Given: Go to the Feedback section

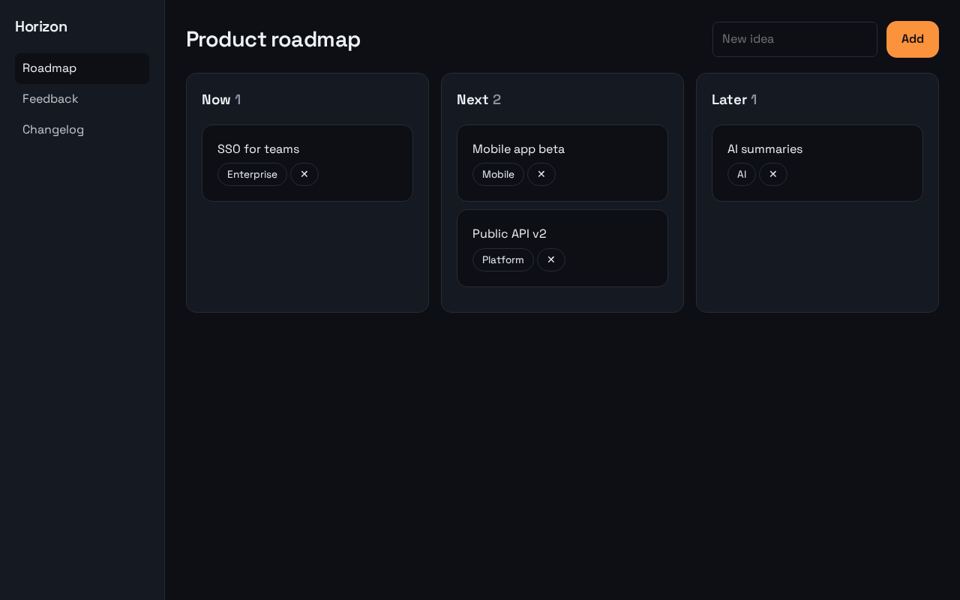Looking at the screenshot, I should pos(82,99).
